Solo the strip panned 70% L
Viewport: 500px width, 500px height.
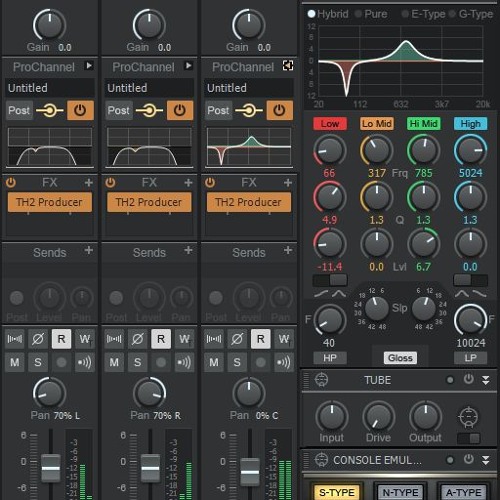coord(38,362)
